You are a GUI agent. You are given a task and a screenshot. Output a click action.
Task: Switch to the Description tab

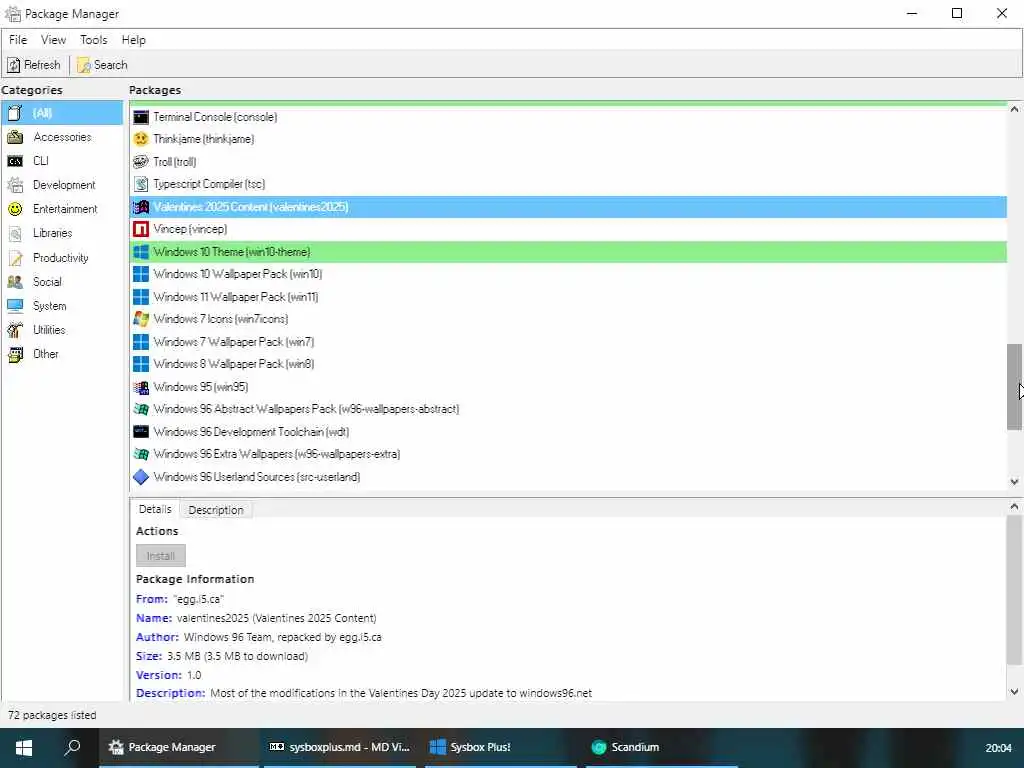point(216,509)
